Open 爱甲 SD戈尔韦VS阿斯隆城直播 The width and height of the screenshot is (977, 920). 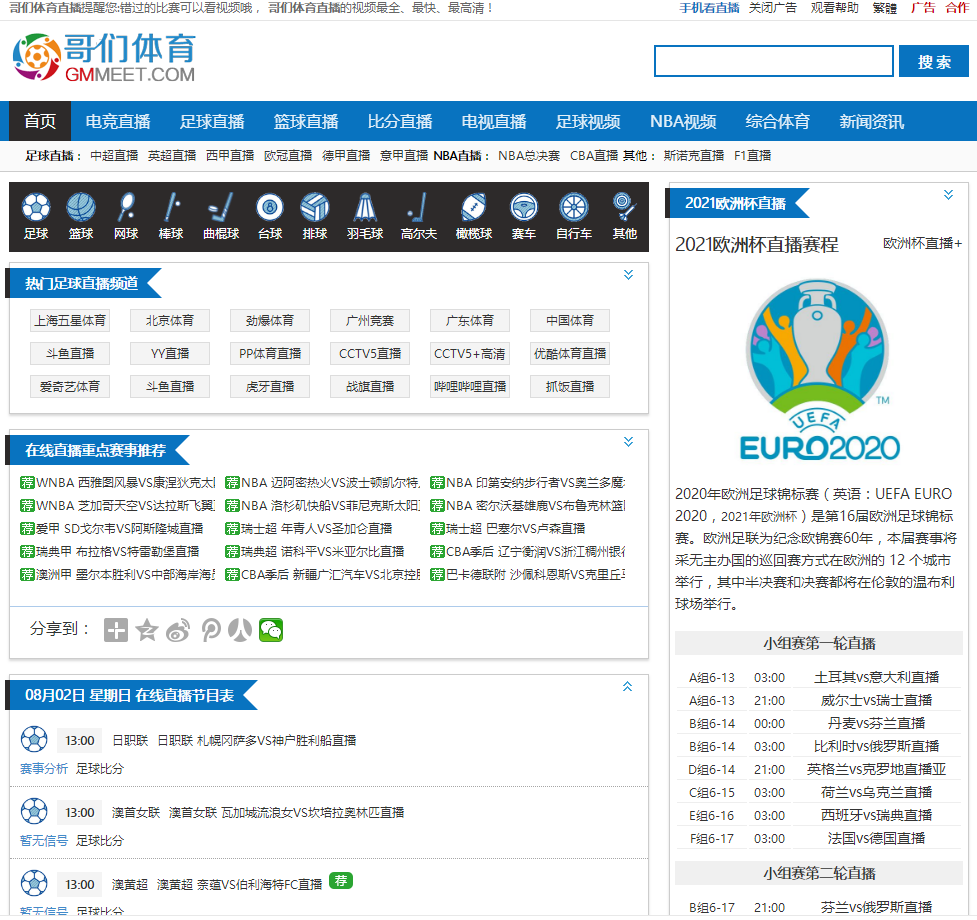click(x=120, y=529)
